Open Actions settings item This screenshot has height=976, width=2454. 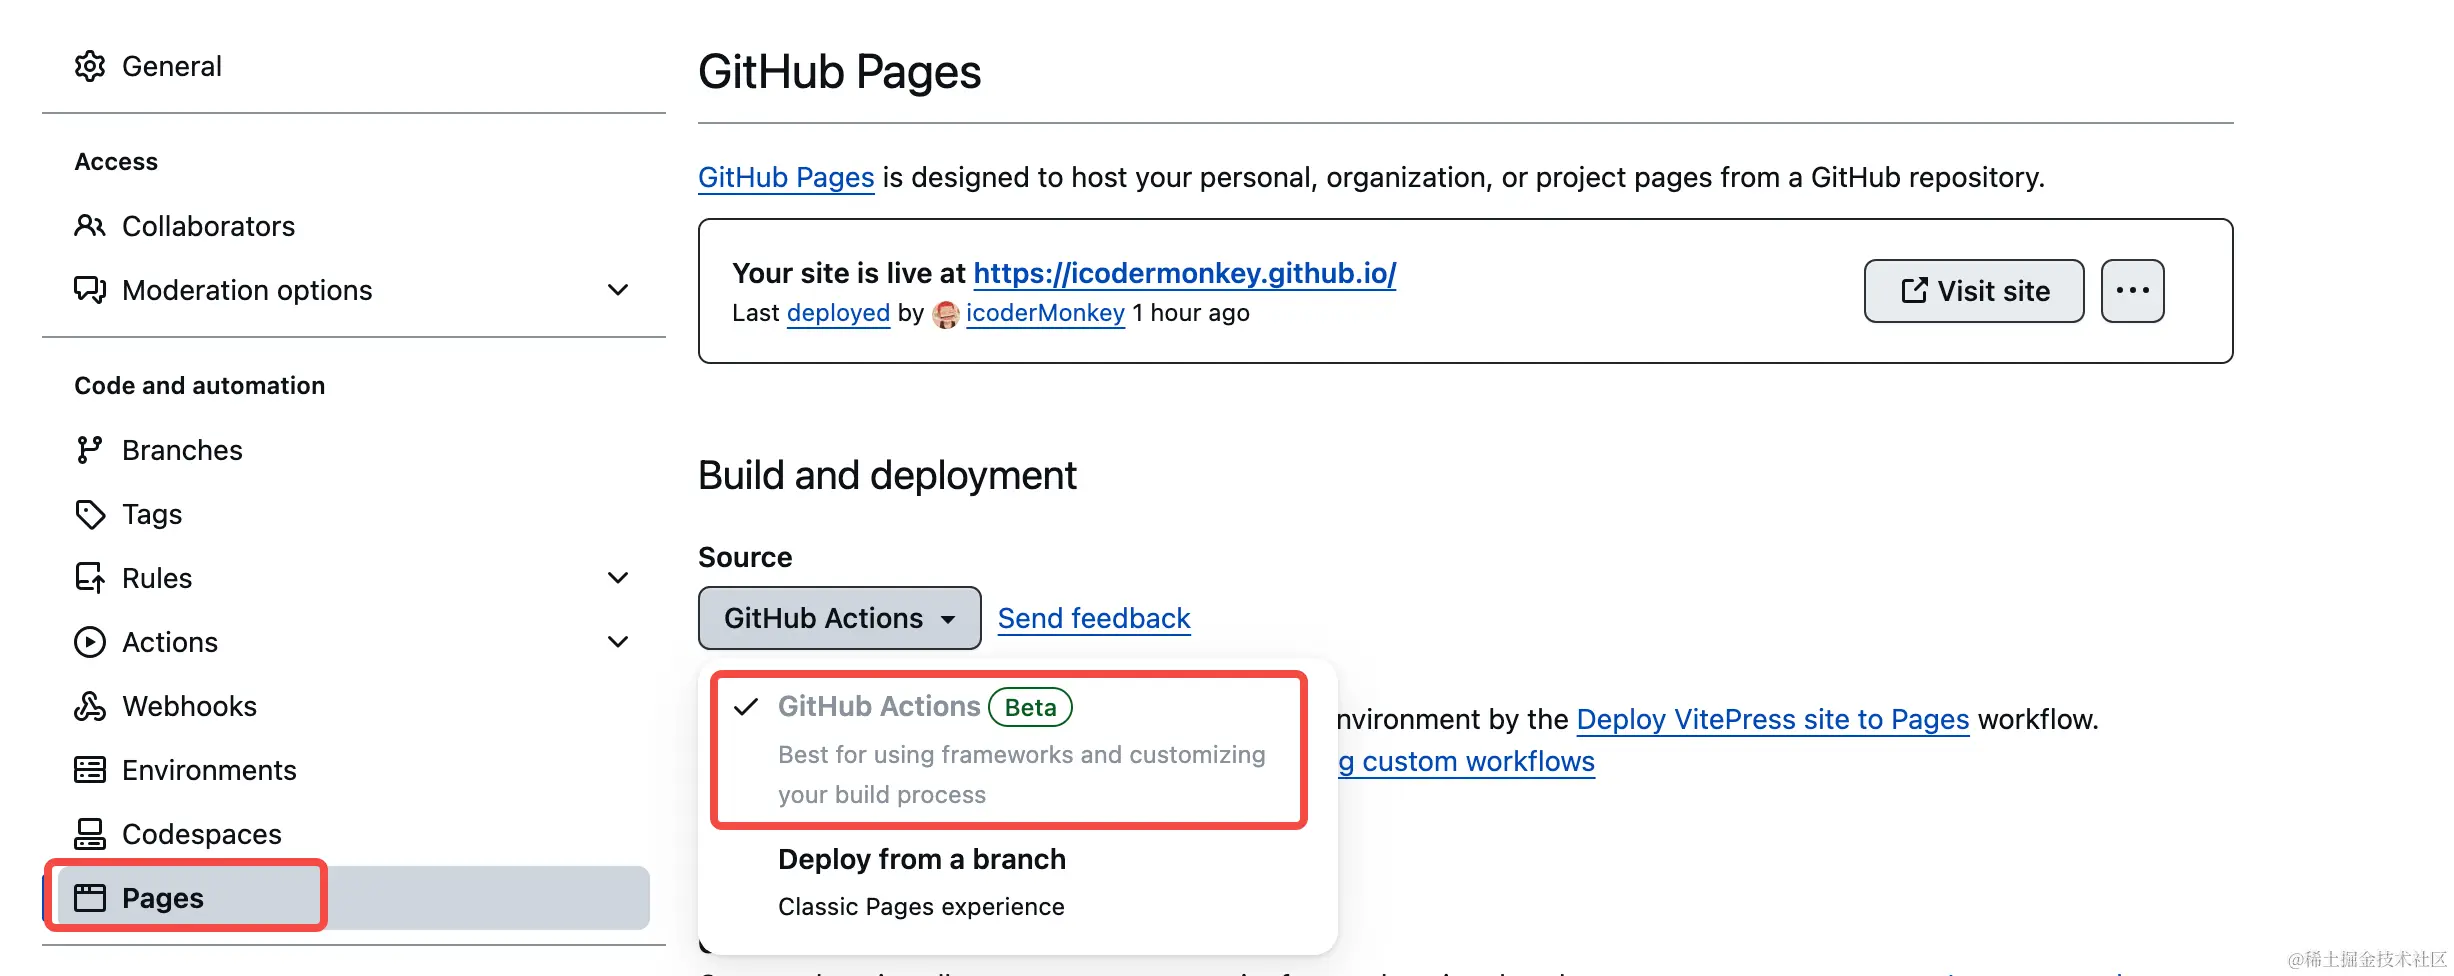pos(354,642)
